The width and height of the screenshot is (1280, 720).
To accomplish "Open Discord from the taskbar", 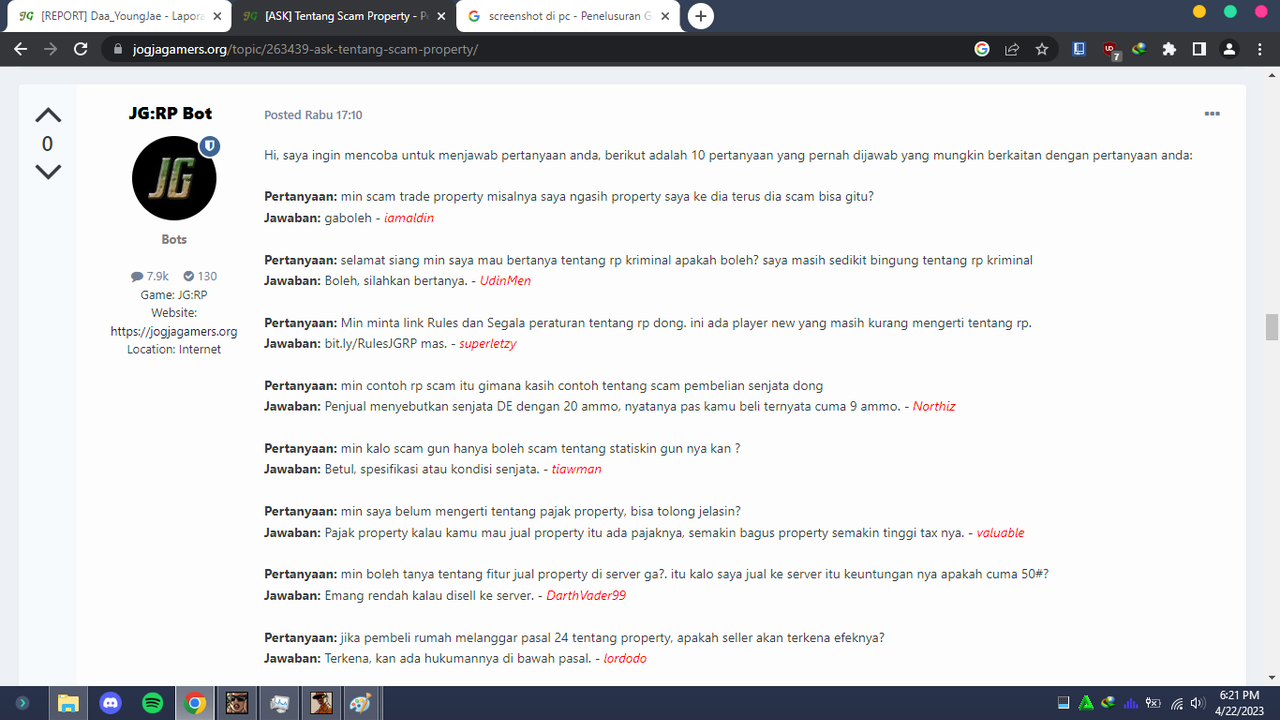I will 110,703.
